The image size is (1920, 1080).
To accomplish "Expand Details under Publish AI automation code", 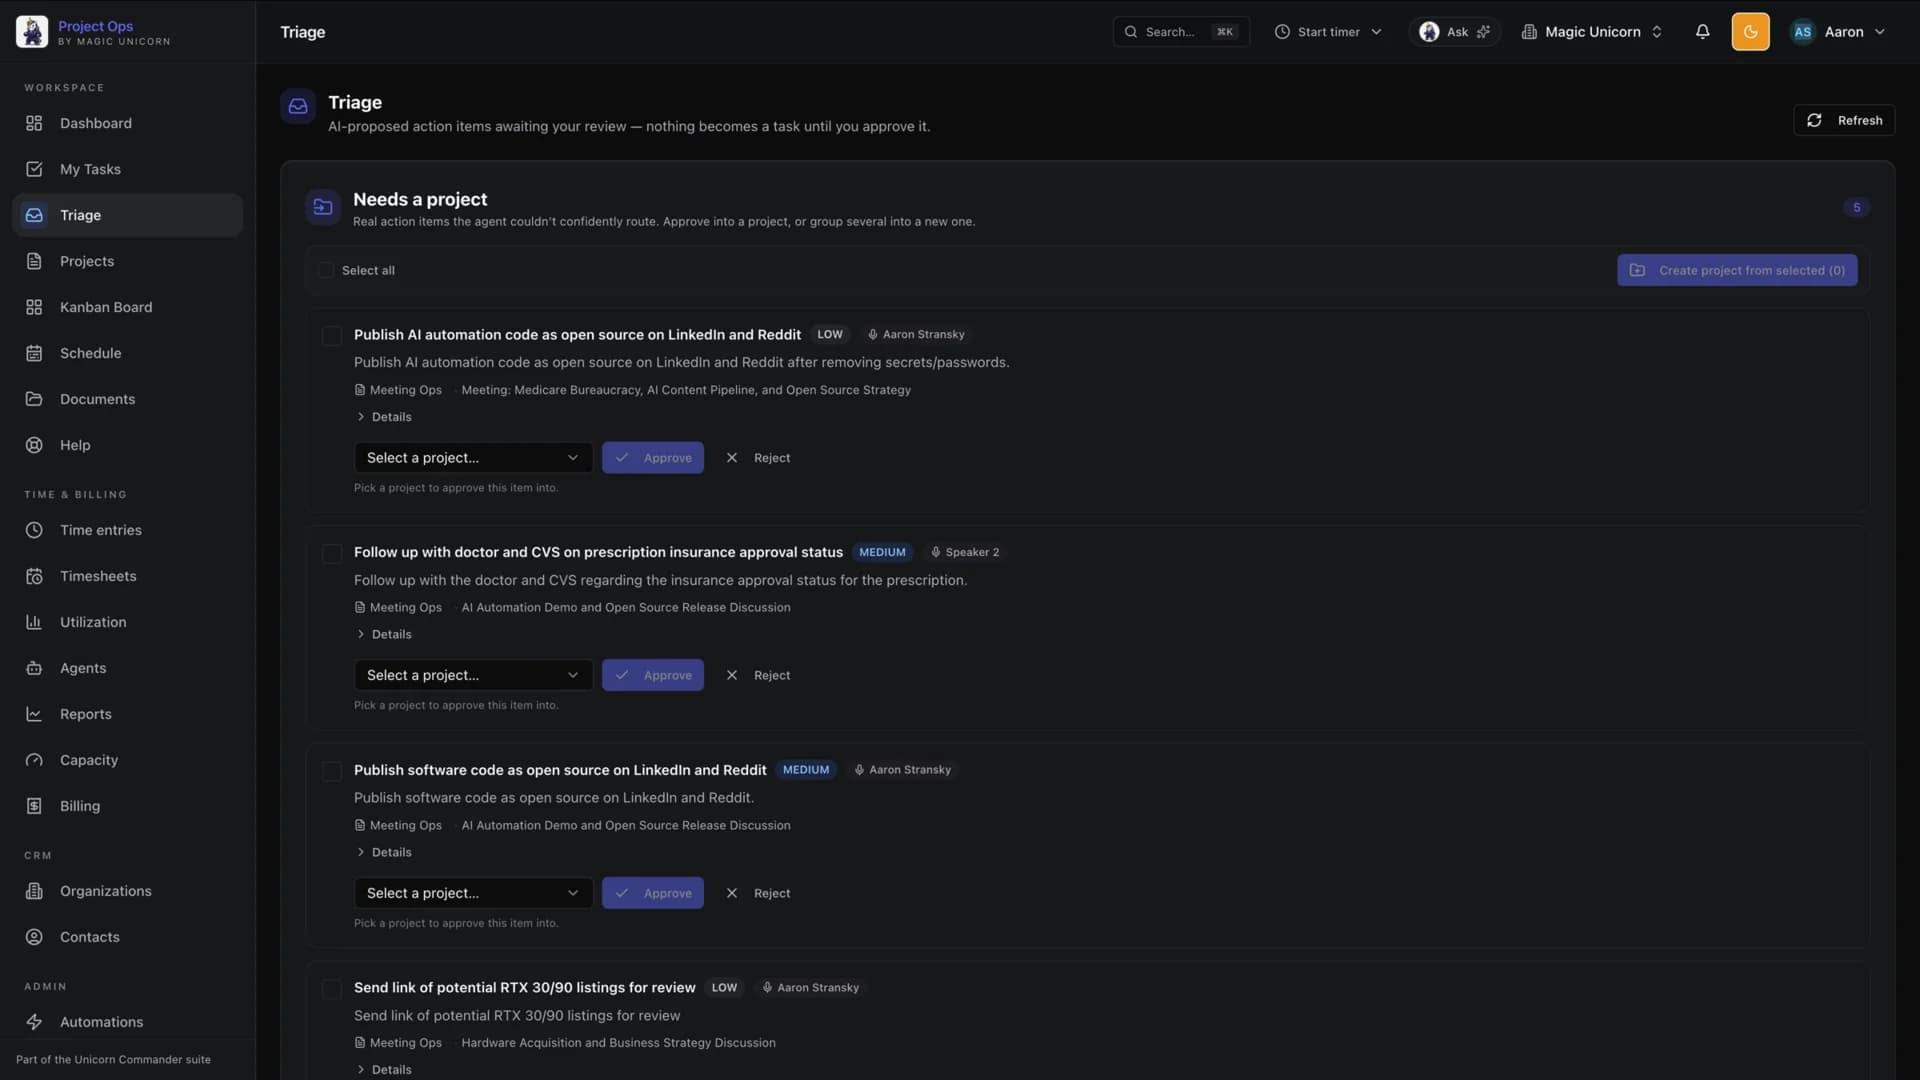I will tap(384, 417).
